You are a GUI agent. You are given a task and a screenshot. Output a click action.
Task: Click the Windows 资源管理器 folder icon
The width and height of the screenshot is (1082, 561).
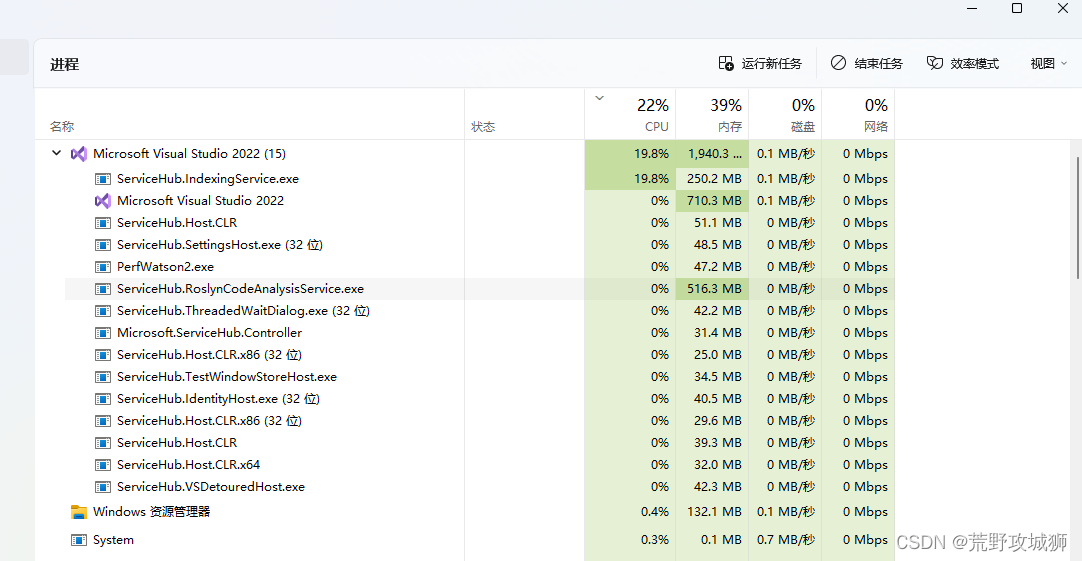click(79, 512)
